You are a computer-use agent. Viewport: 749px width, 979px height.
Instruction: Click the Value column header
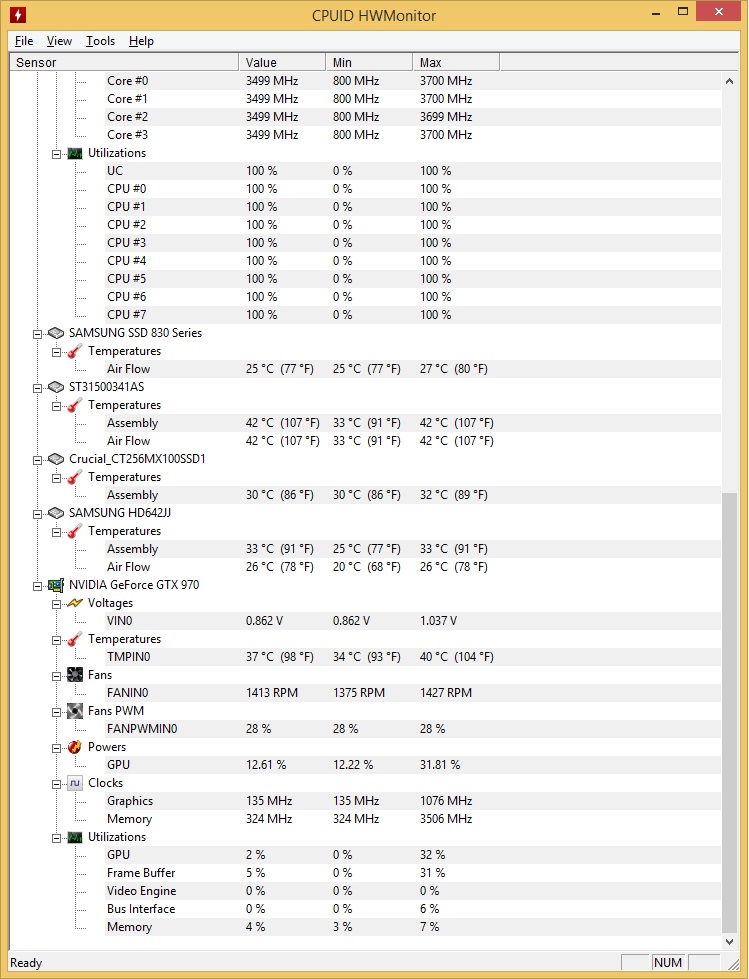282,62
